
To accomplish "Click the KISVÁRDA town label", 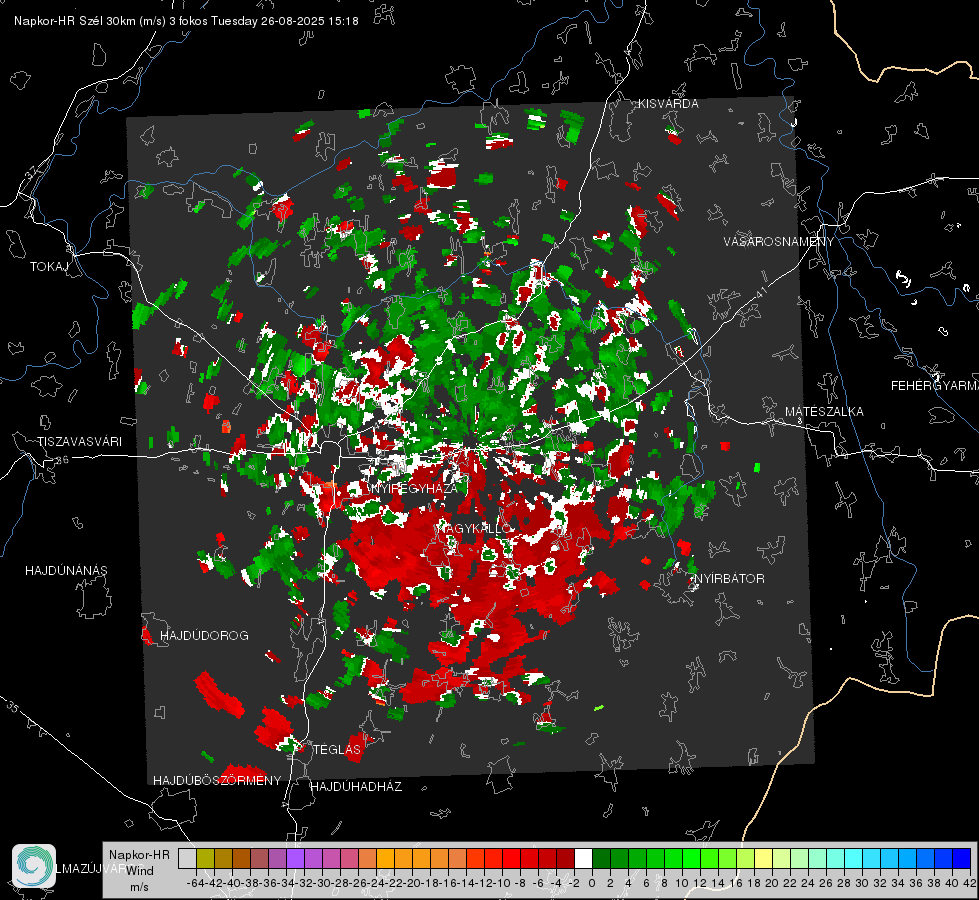I will [668, 104].
